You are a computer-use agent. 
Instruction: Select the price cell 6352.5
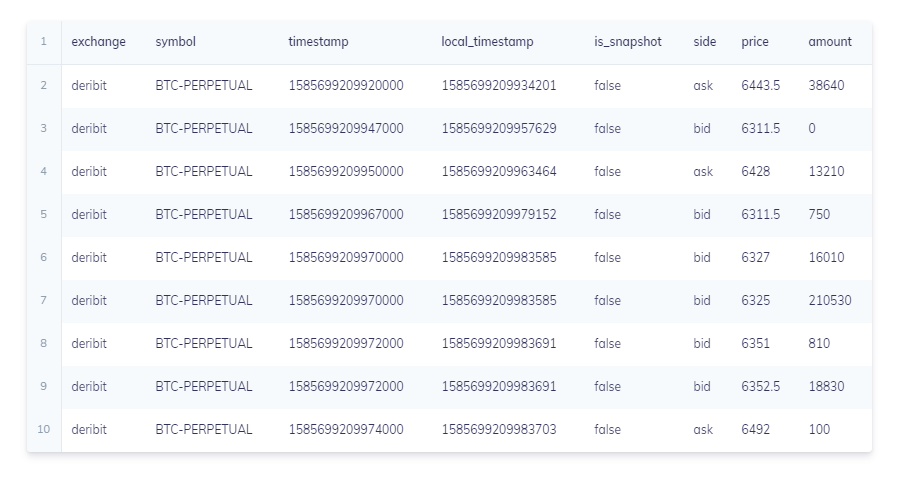(x=760, y=386)
